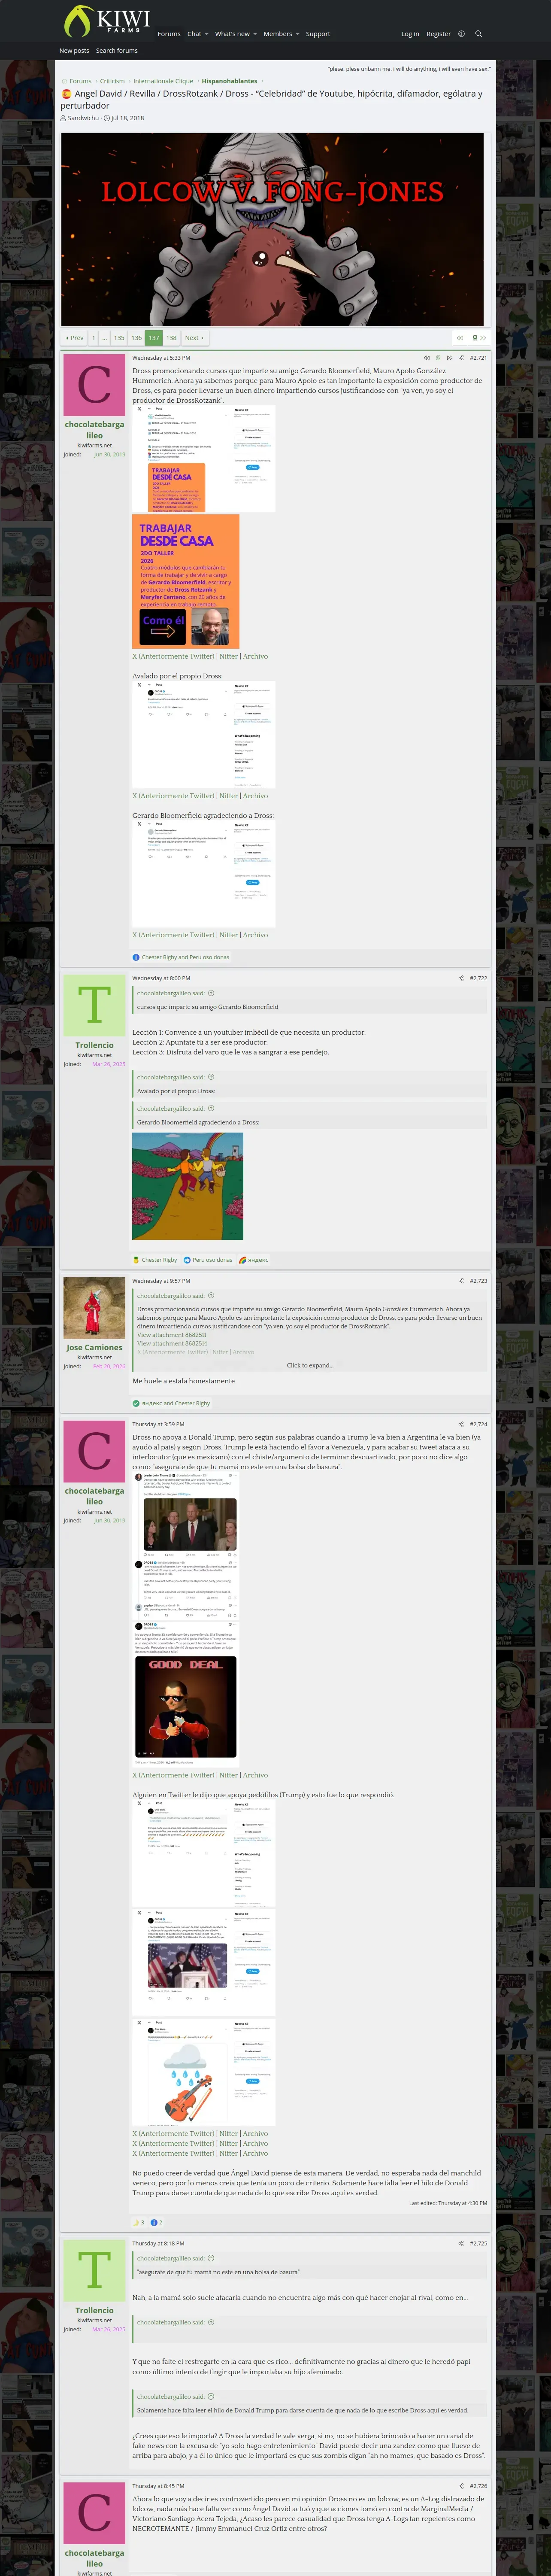
Task: Go to the Next page
Action: point(193,338)
